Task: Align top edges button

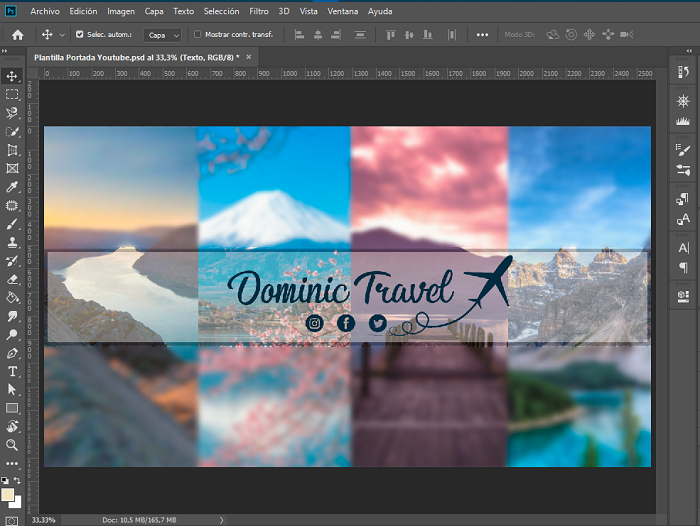Action: (x=391, y=34)
